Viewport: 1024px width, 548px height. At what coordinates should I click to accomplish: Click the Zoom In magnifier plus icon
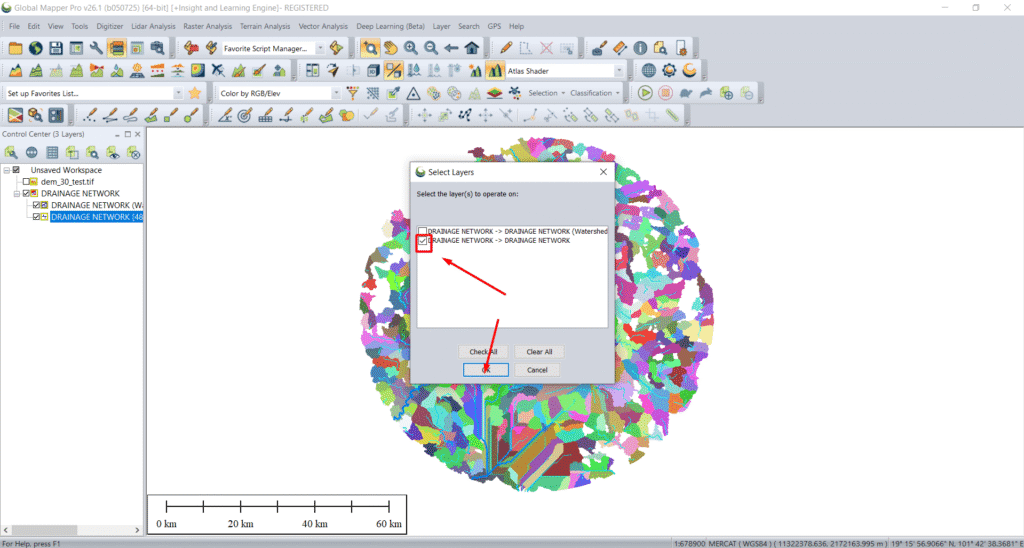[411, 48]
